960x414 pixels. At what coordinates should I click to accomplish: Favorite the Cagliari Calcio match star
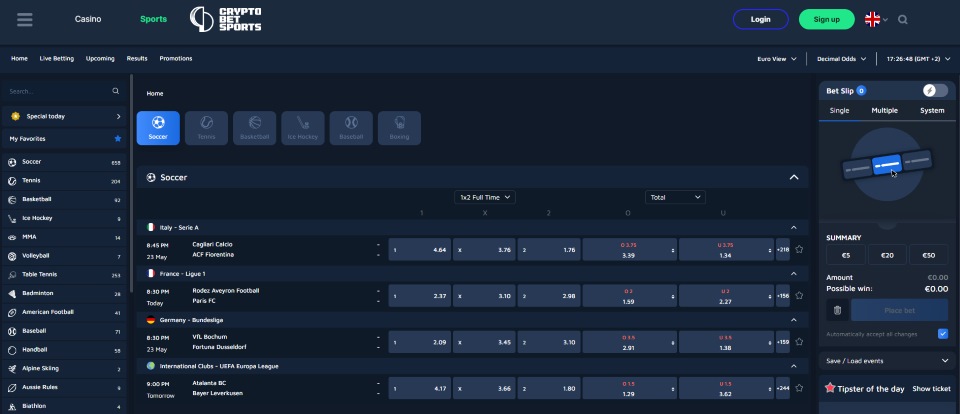[x=799, y=249]
